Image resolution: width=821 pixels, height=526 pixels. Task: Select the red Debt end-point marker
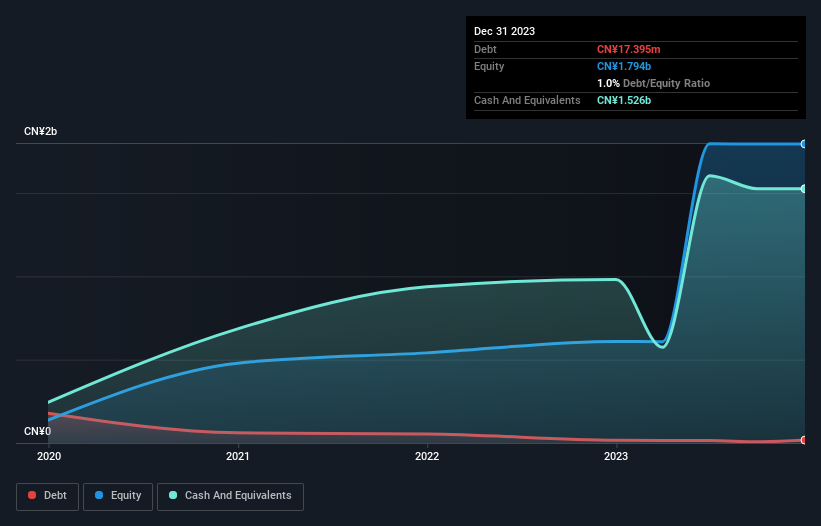coord(804,440)
